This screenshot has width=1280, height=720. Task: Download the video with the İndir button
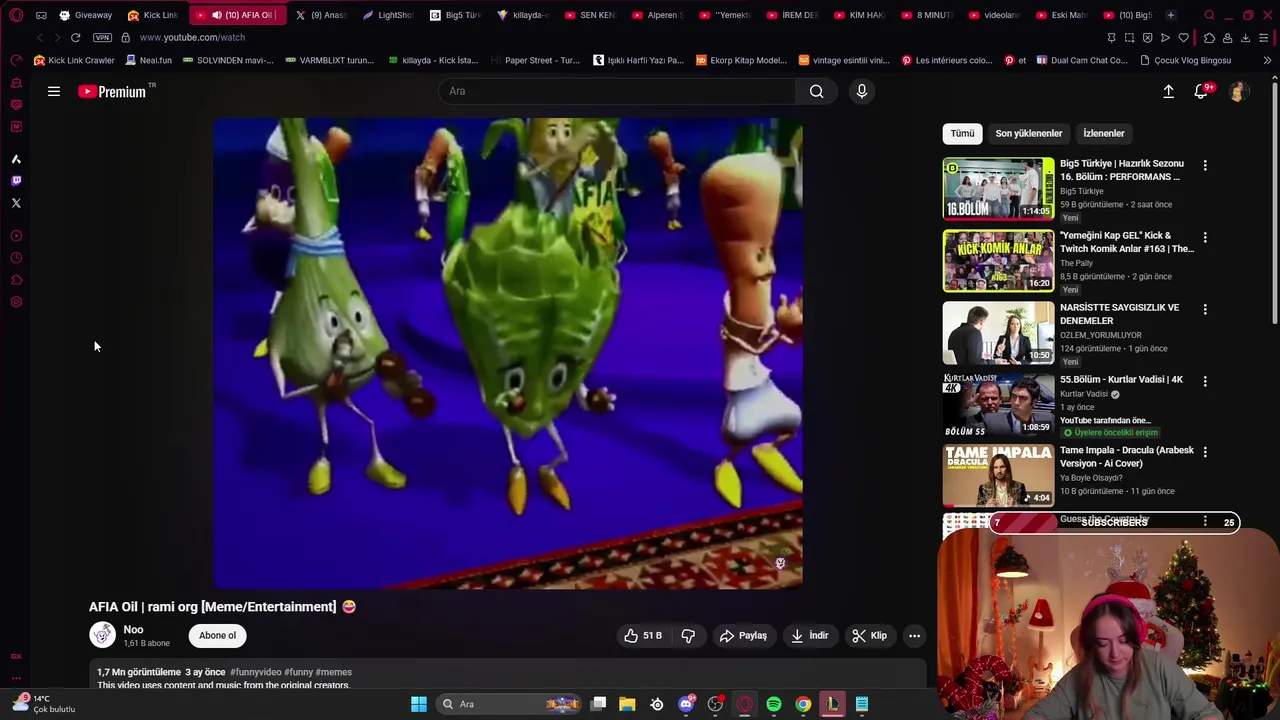point(809,635)
